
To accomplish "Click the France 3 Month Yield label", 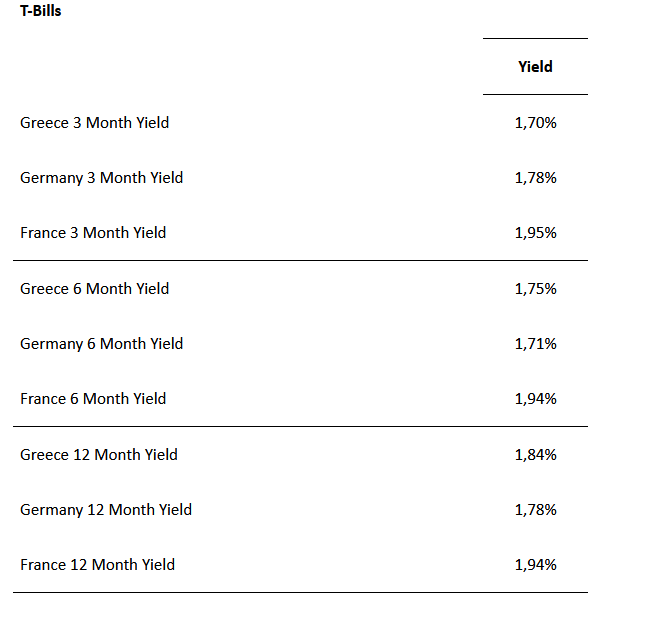I will pyautogui.click(x=93, y=233).
